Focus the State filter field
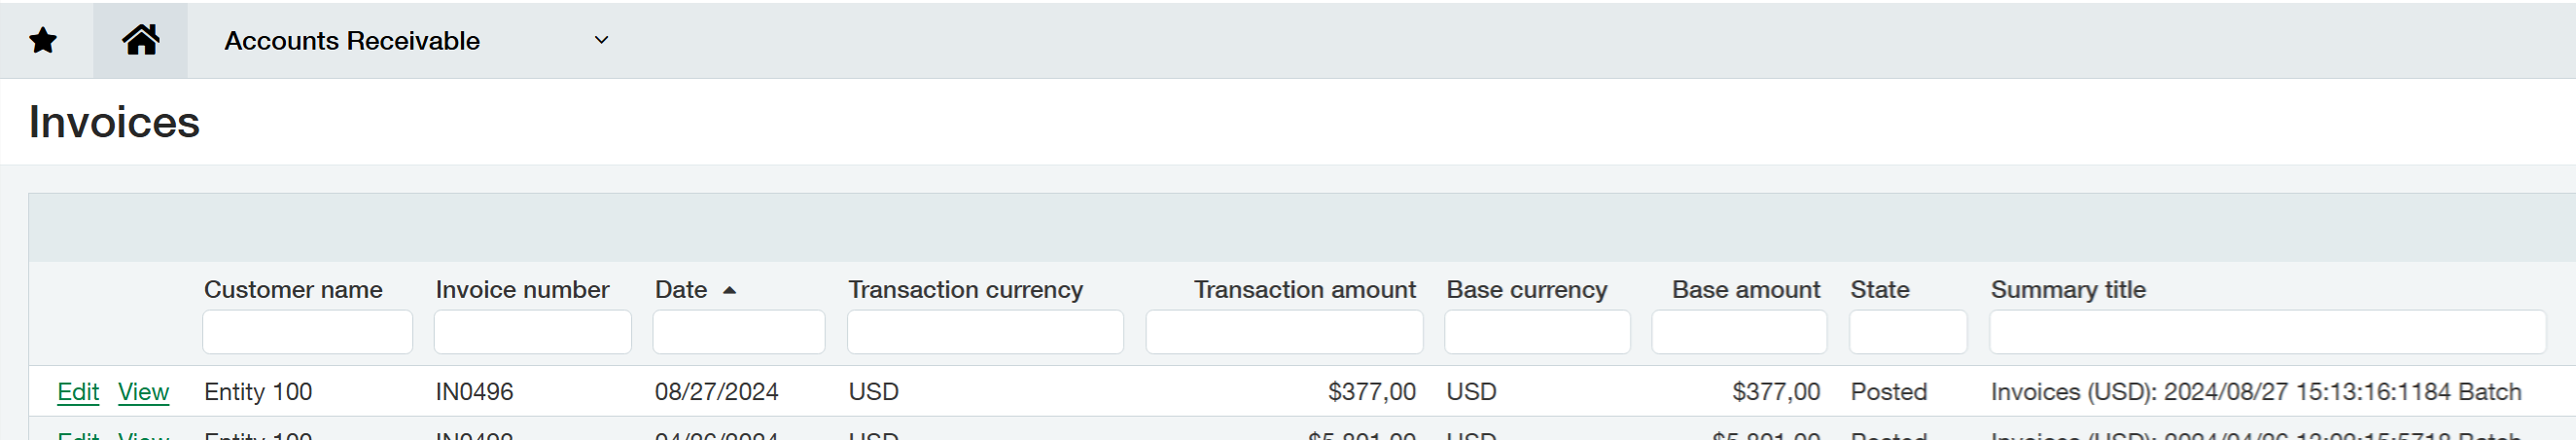 point(1907,332)
